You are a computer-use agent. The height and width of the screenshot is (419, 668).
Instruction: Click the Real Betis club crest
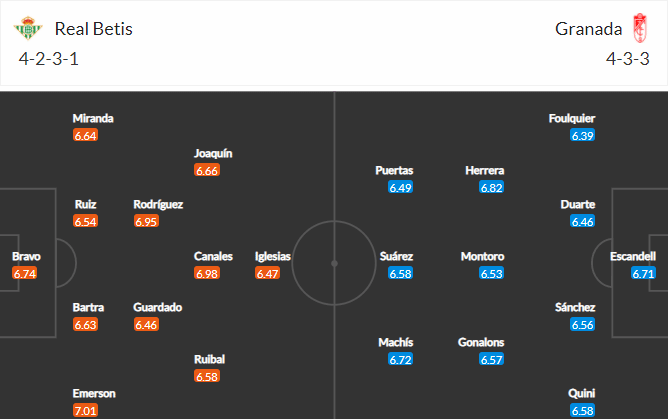point(28,28)
